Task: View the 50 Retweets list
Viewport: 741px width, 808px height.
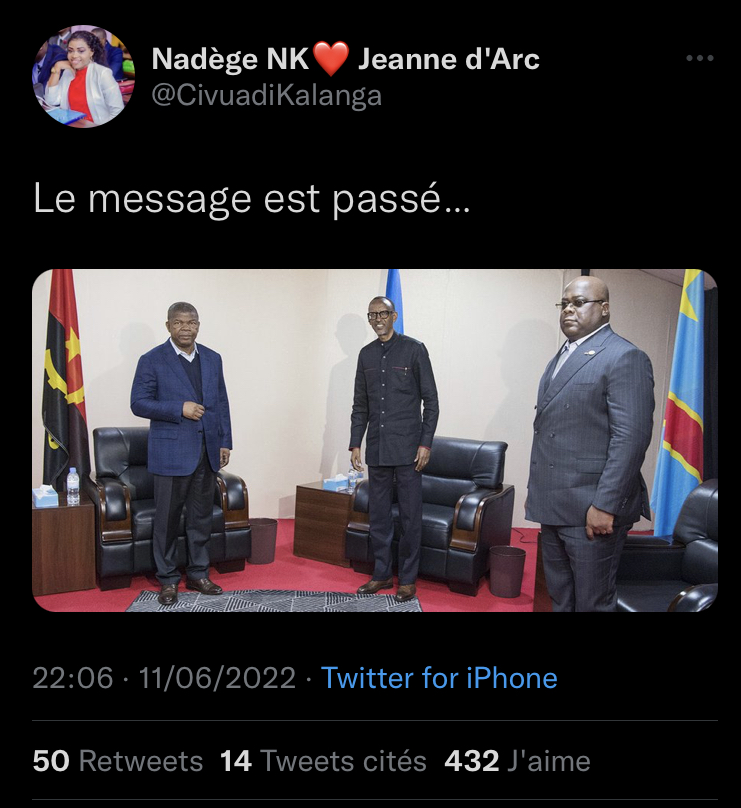Action: point(118,761)
